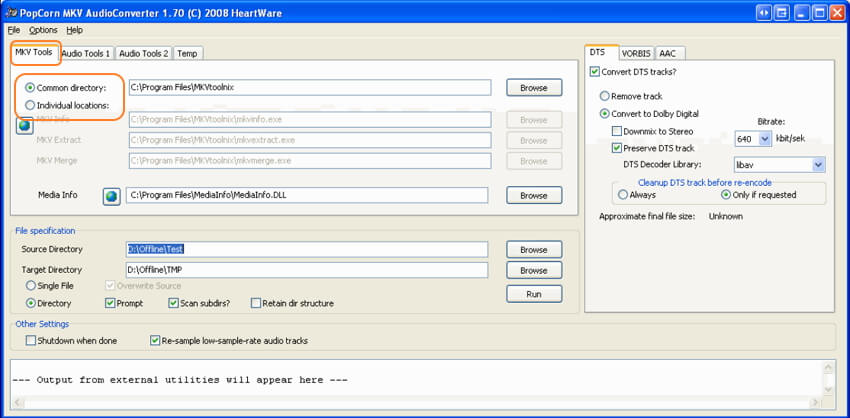Viewport: 850px width, 418px height.
Task: Switch to the DTS tab
Action: pos(601,53)
